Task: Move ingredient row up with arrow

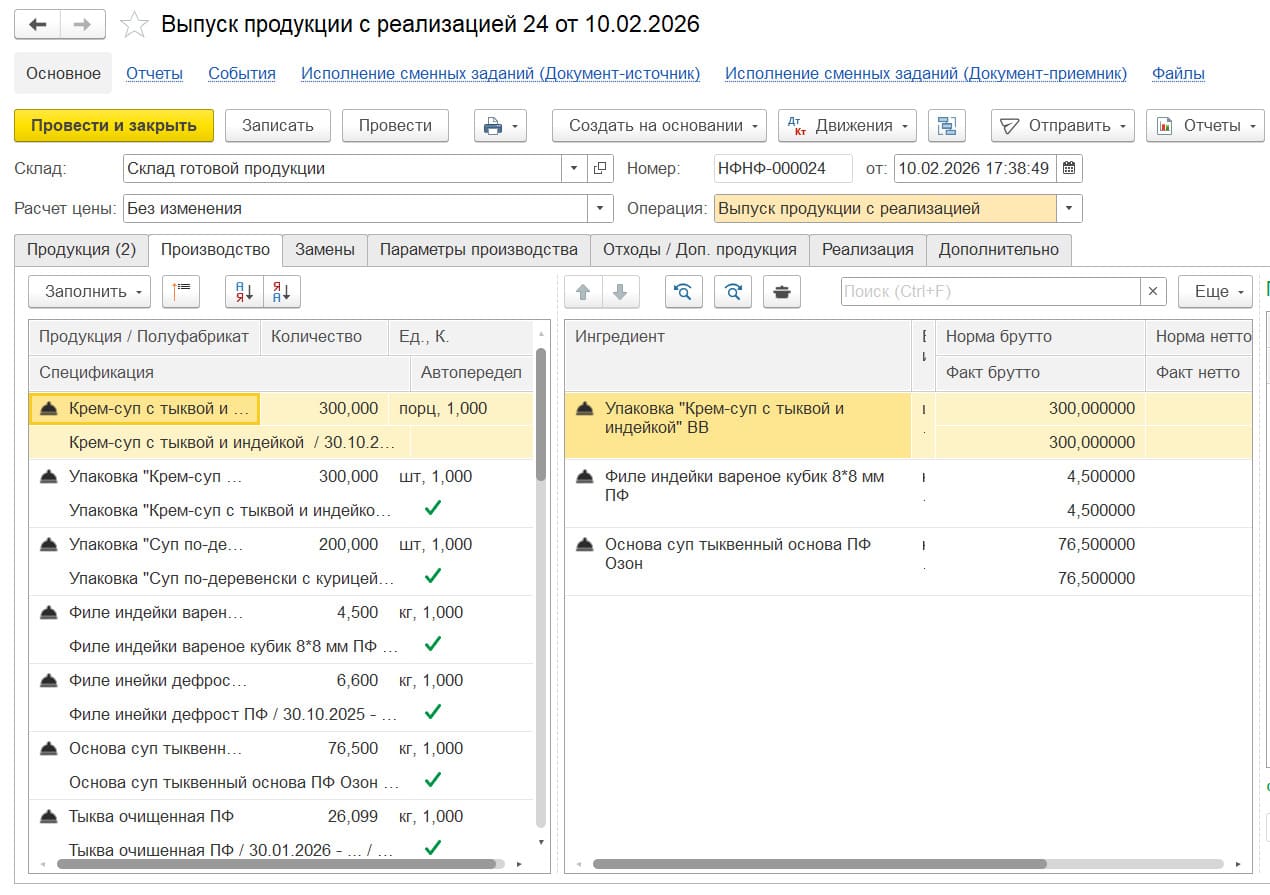Action: pyautogui.click(x=584, y=292)
